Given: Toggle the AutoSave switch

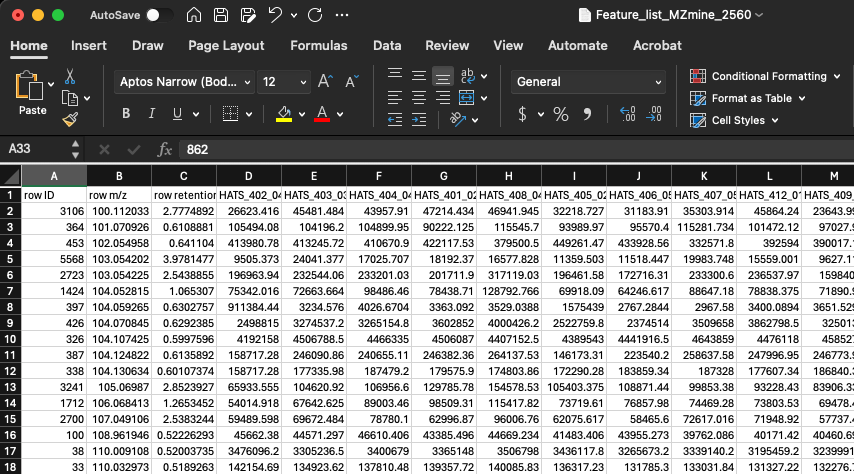Looking at the screenshot, I should 158,15.
